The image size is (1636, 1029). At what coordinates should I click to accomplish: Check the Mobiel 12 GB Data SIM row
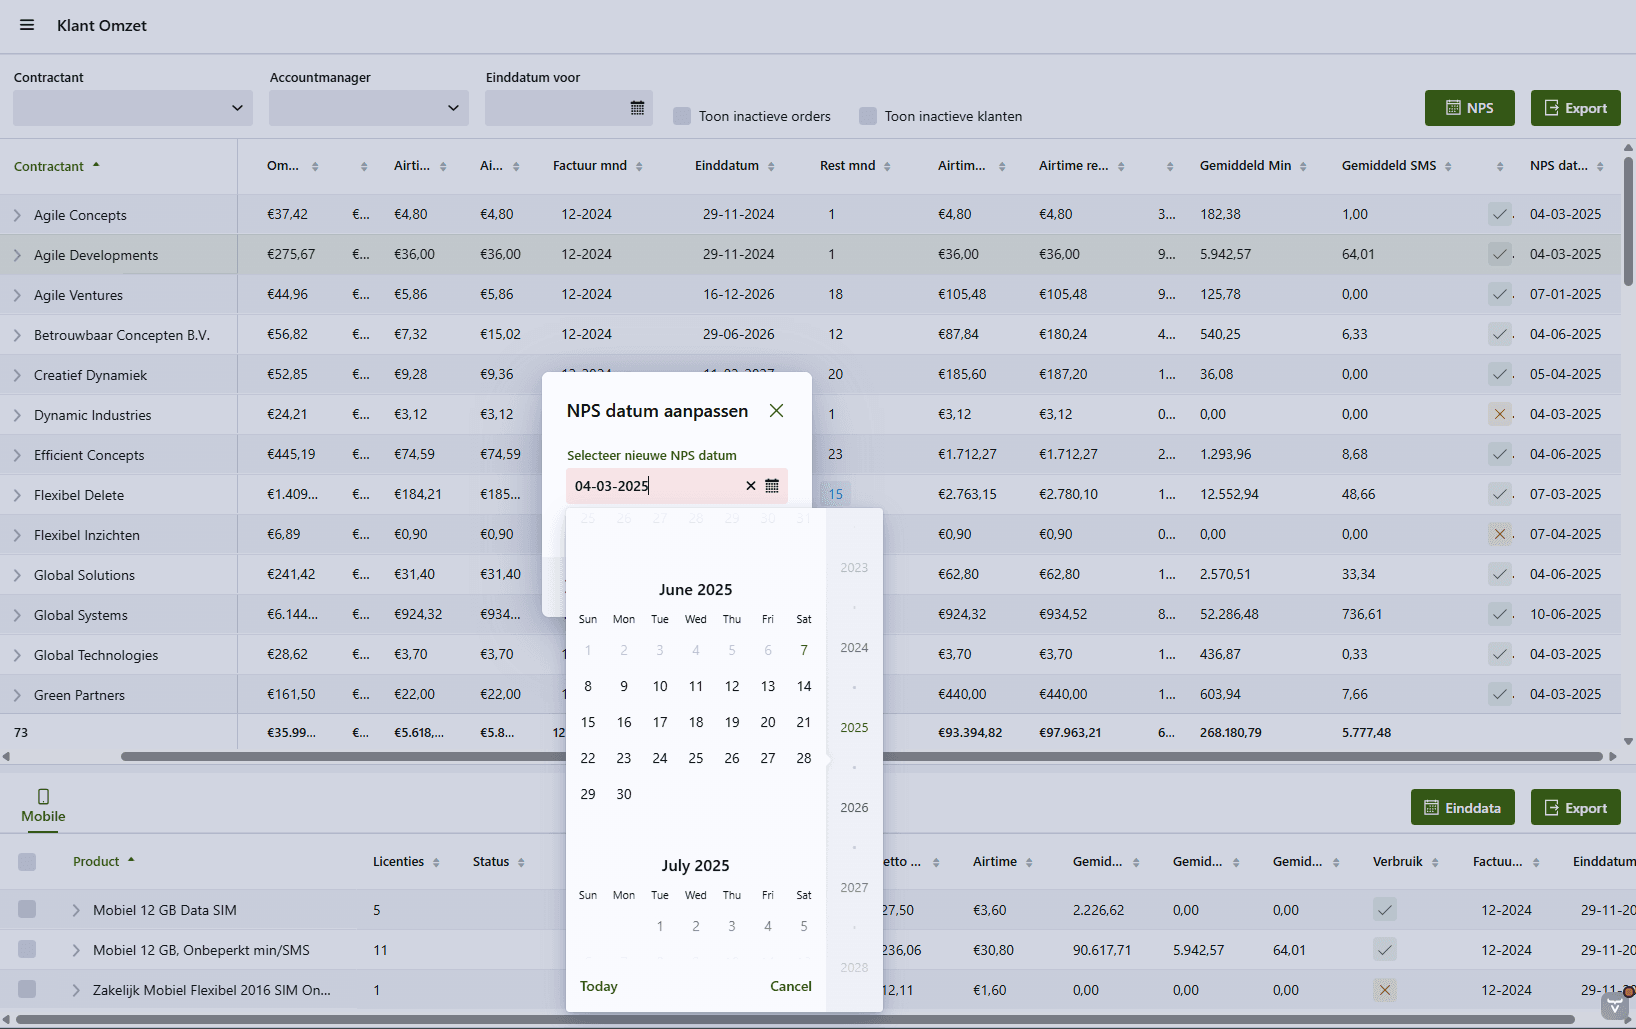[x=27, y=909]
